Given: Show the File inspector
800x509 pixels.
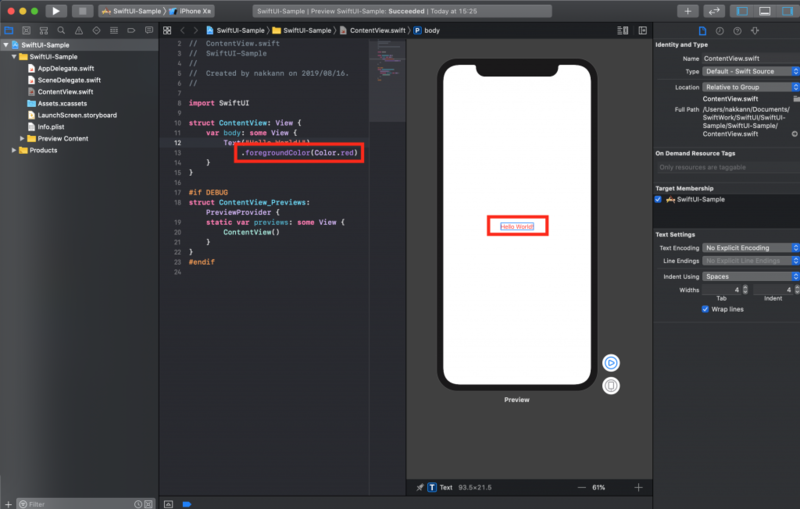Looking at the screenshot, I should pyautogui.click(x=702, y=31).
